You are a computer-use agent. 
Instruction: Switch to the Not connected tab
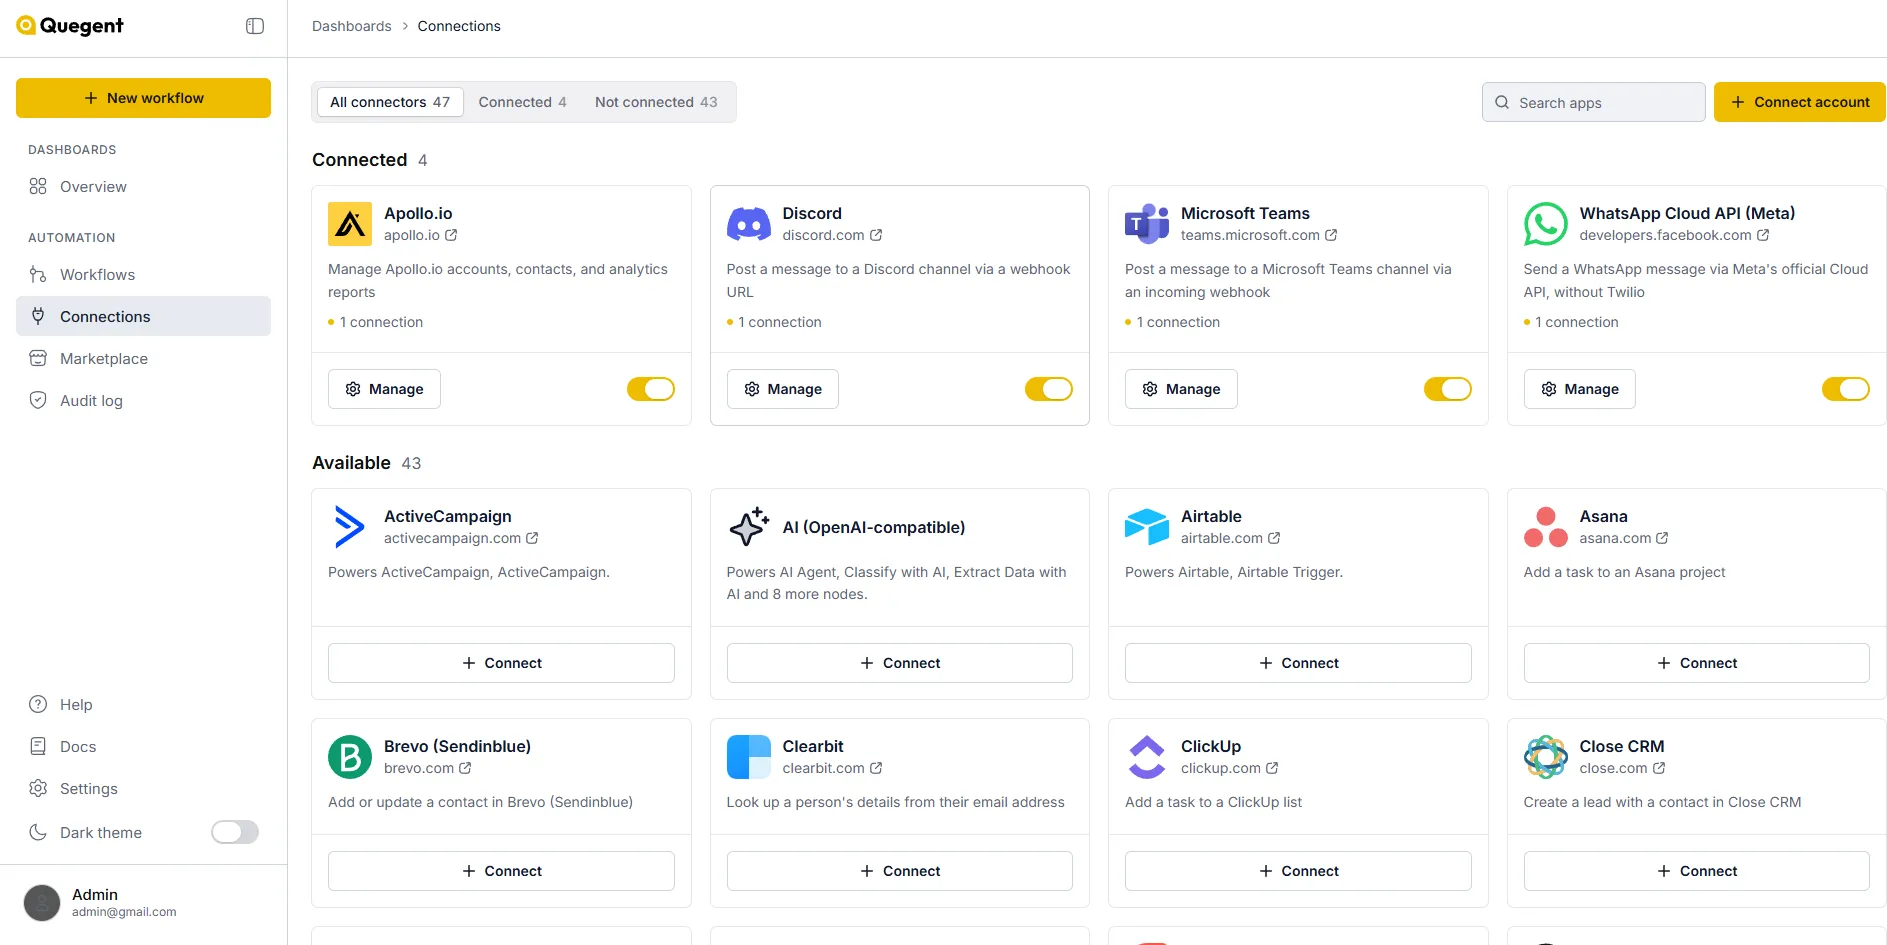(656, 102)
